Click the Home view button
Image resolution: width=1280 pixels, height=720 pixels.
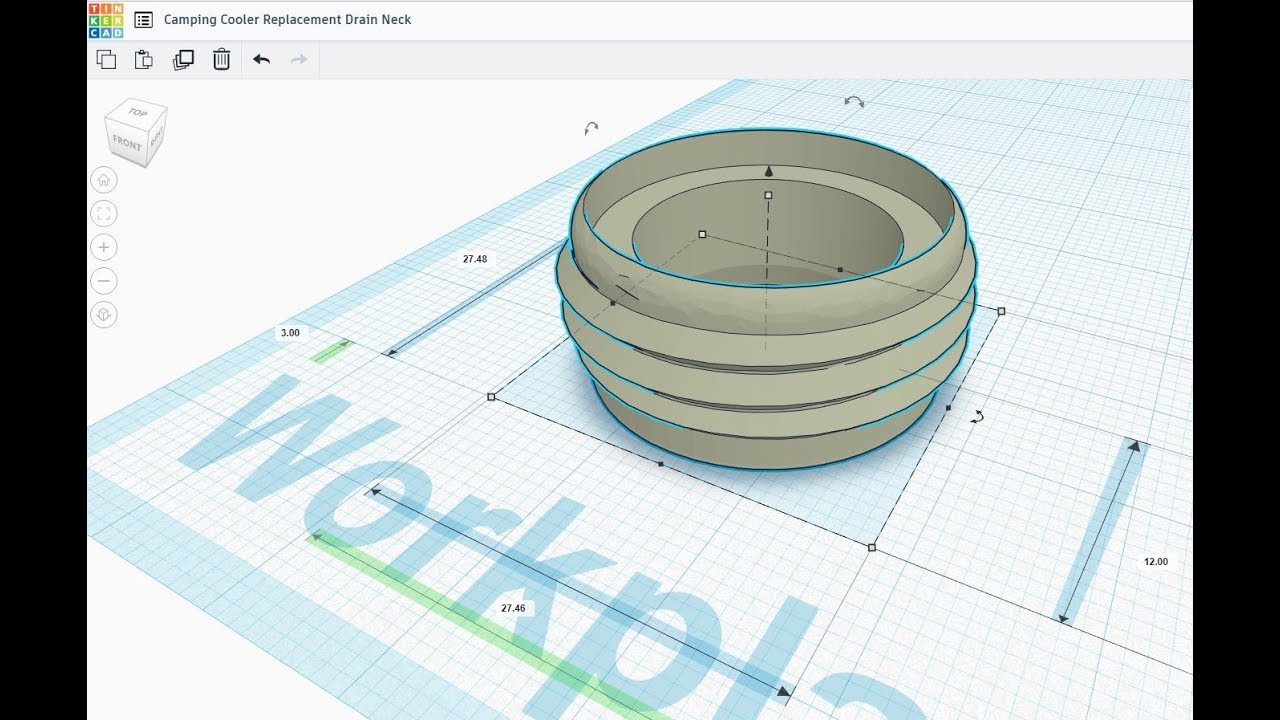tap(104, 180)
